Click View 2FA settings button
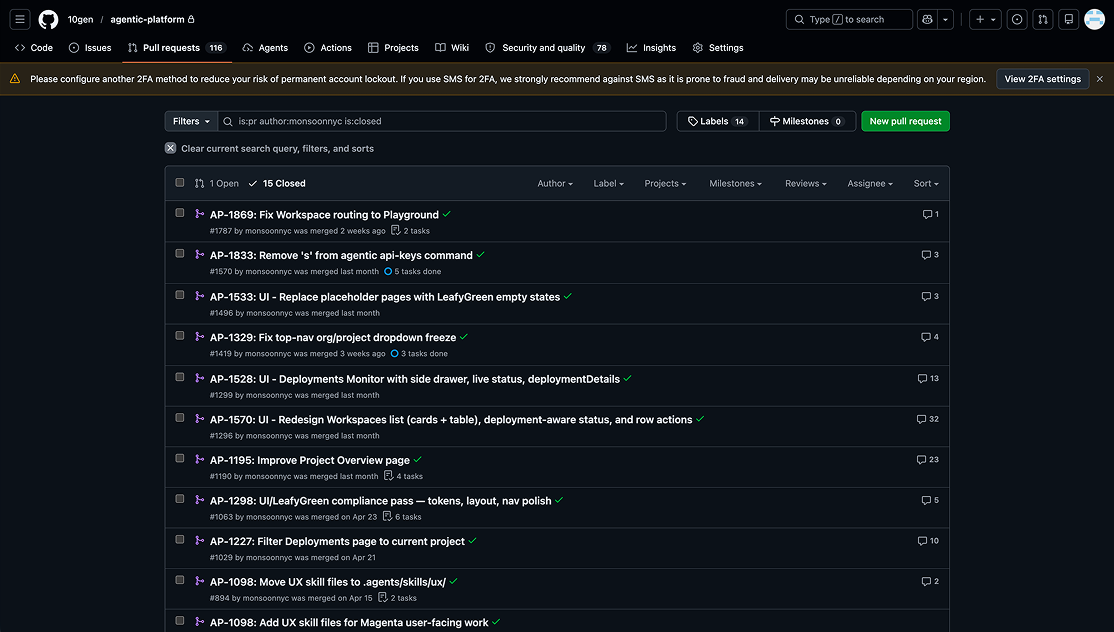The height and width of the screenshot is (632, 1114). coord(1042,79)
